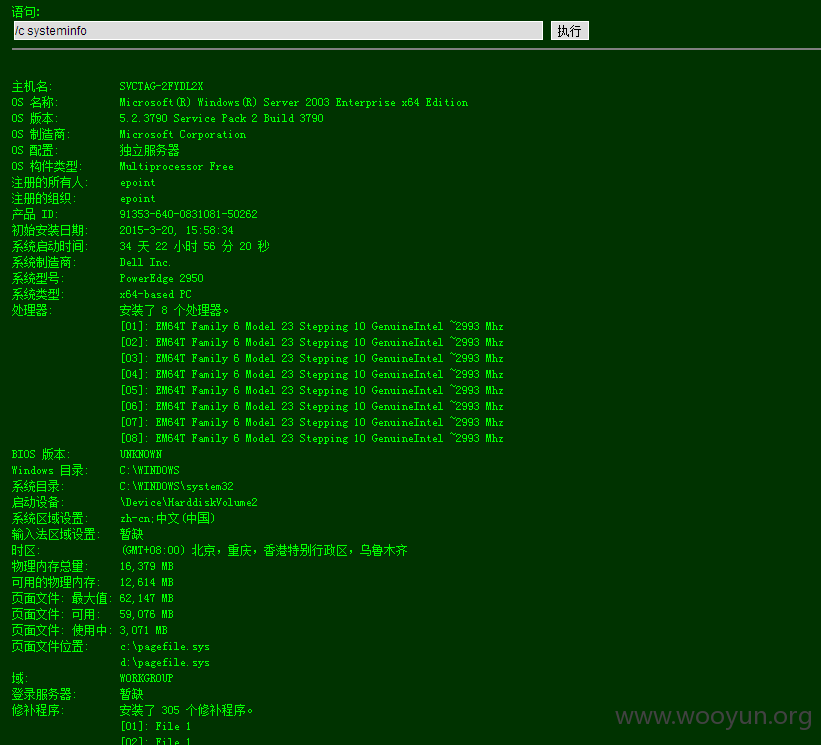The height and width of the screenshot is (745, 821).
Task: Click the PowerEdge 2950 model value
Action: [x=161, y=279]
